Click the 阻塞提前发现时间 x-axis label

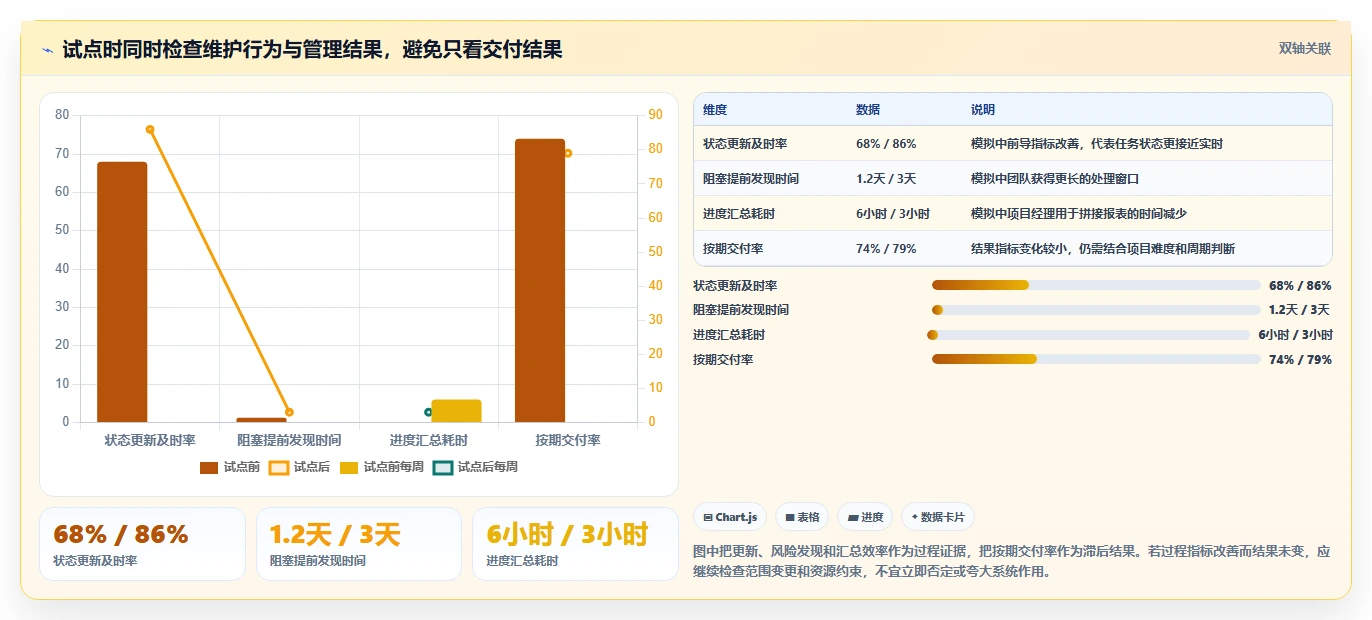tap(289, 440)
